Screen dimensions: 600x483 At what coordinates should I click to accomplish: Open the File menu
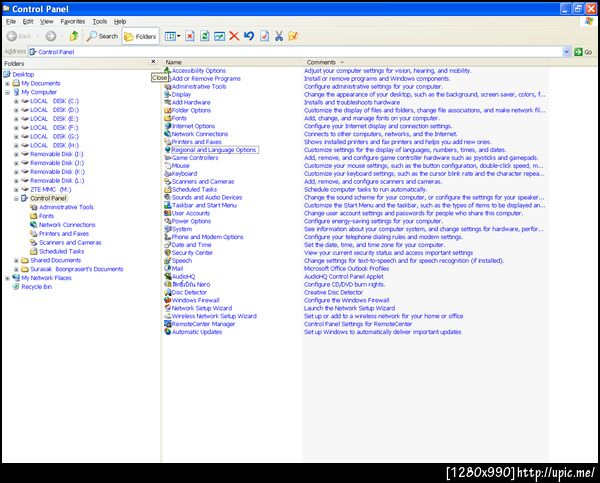click(x=11, y=21)
